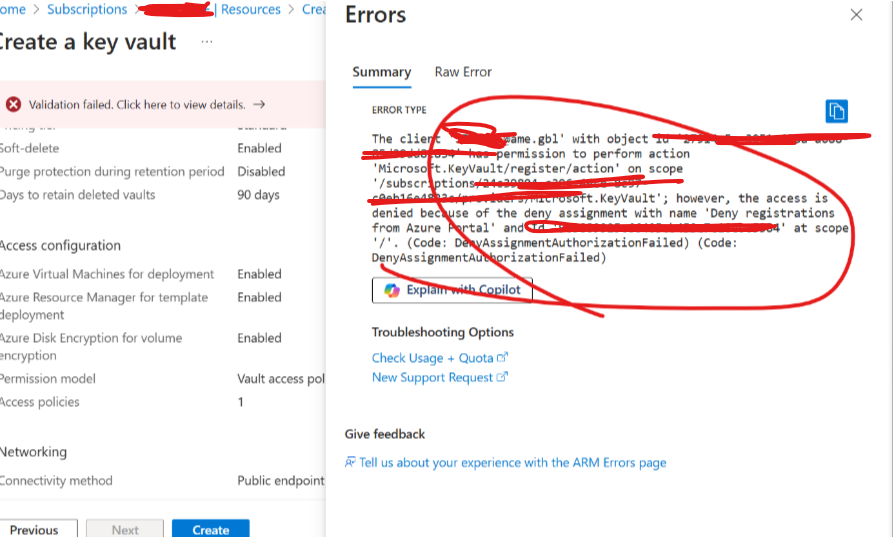Click the '90 days' retention value
The width and height of the screenshot is (893, 537).
tap(258, 195)
